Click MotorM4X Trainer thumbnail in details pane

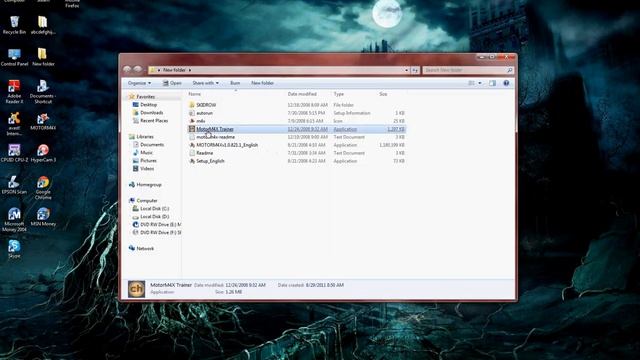pyautogui.click(x=136, y=289)
